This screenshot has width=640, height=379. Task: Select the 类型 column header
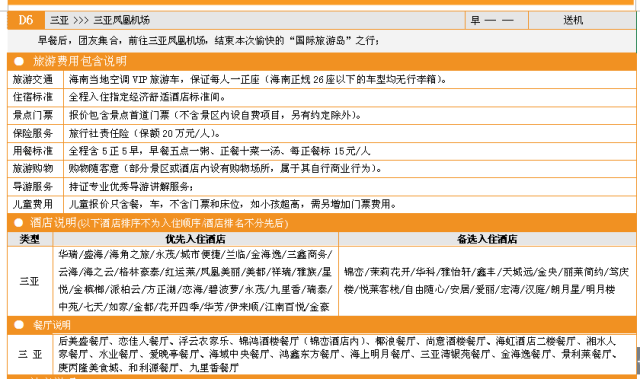coord(30,239)
